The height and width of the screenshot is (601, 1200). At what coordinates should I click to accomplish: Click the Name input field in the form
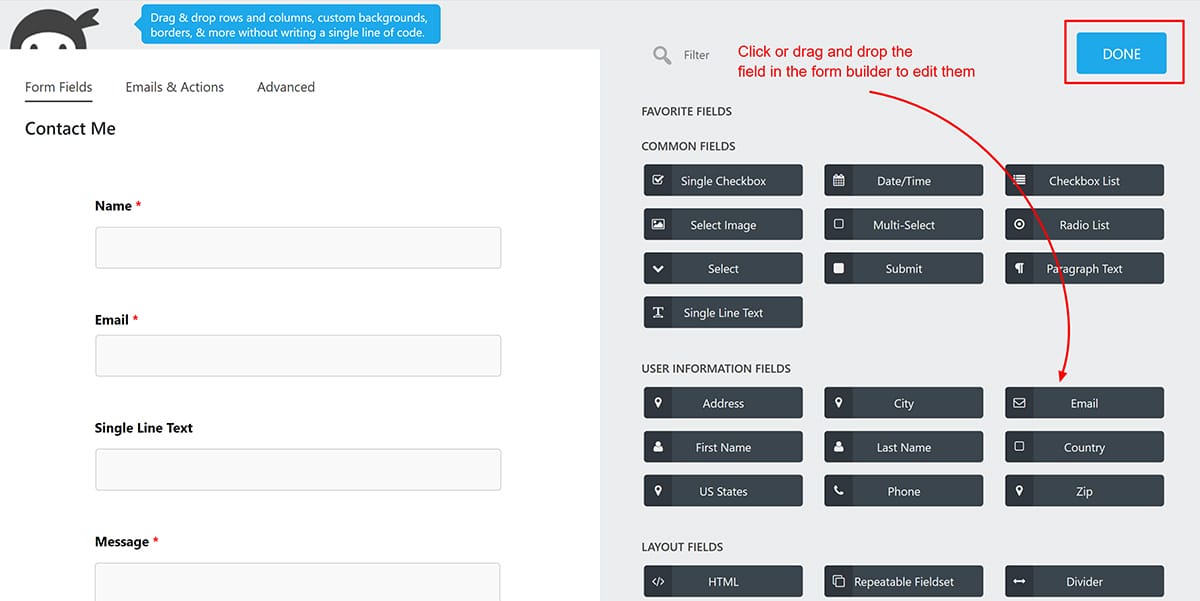[297, 247]
